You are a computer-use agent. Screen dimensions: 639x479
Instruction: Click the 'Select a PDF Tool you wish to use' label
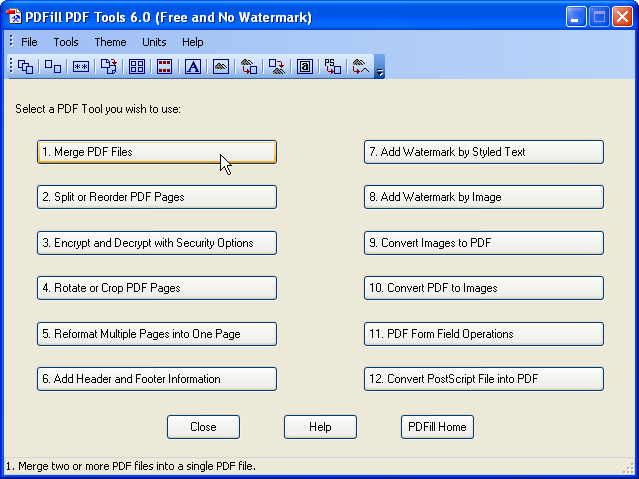click(98, 109)
